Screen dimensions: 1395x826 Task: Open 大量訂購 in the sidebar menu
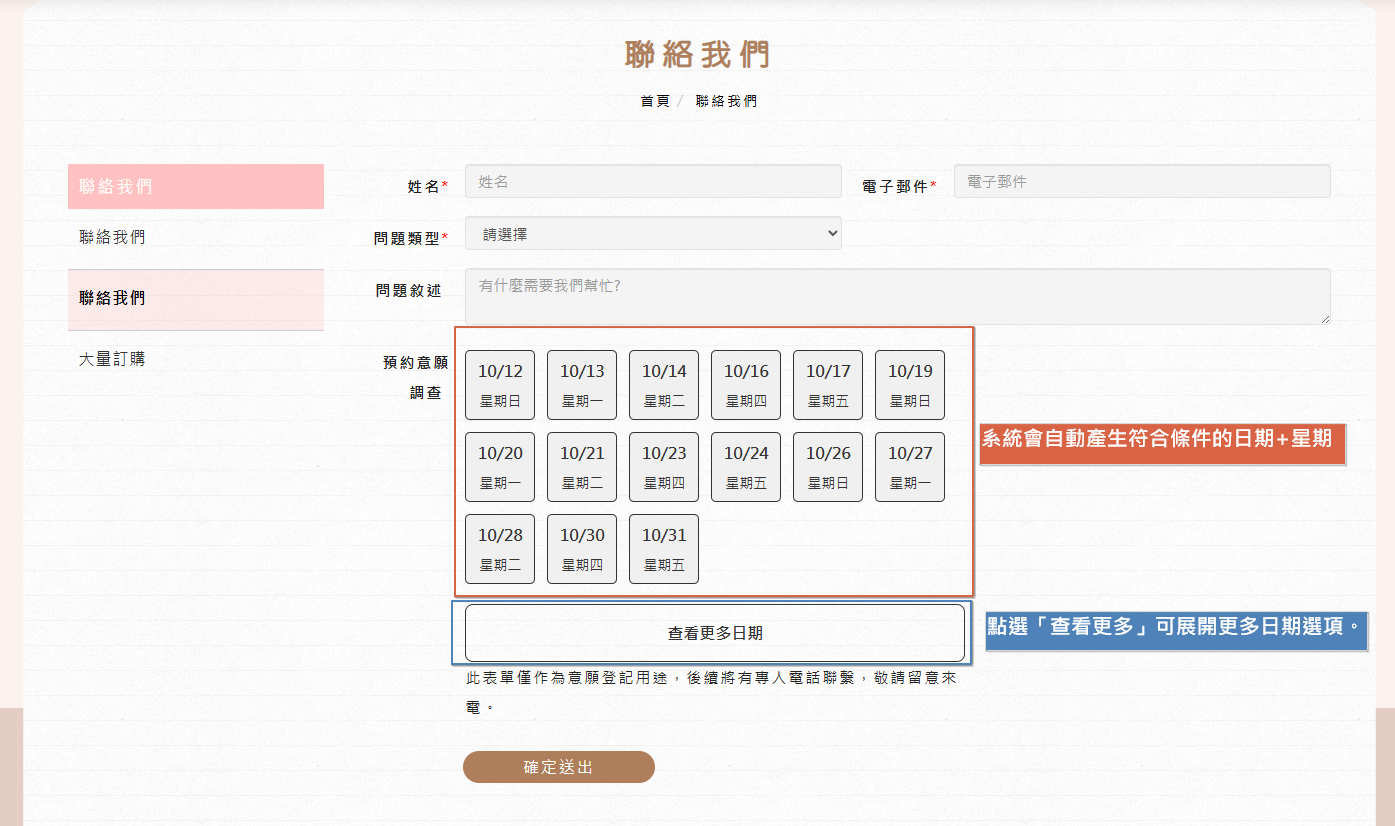(x=112, y=359)
